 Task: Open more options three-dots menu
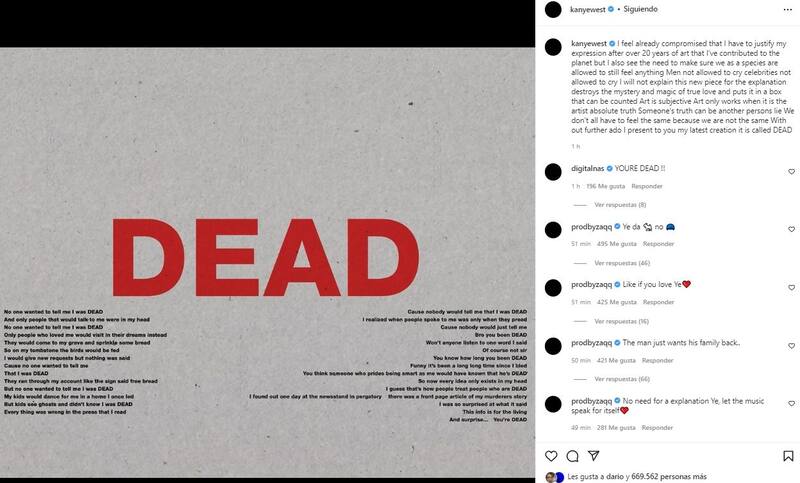pyautogui.click(x=788, y=10)
